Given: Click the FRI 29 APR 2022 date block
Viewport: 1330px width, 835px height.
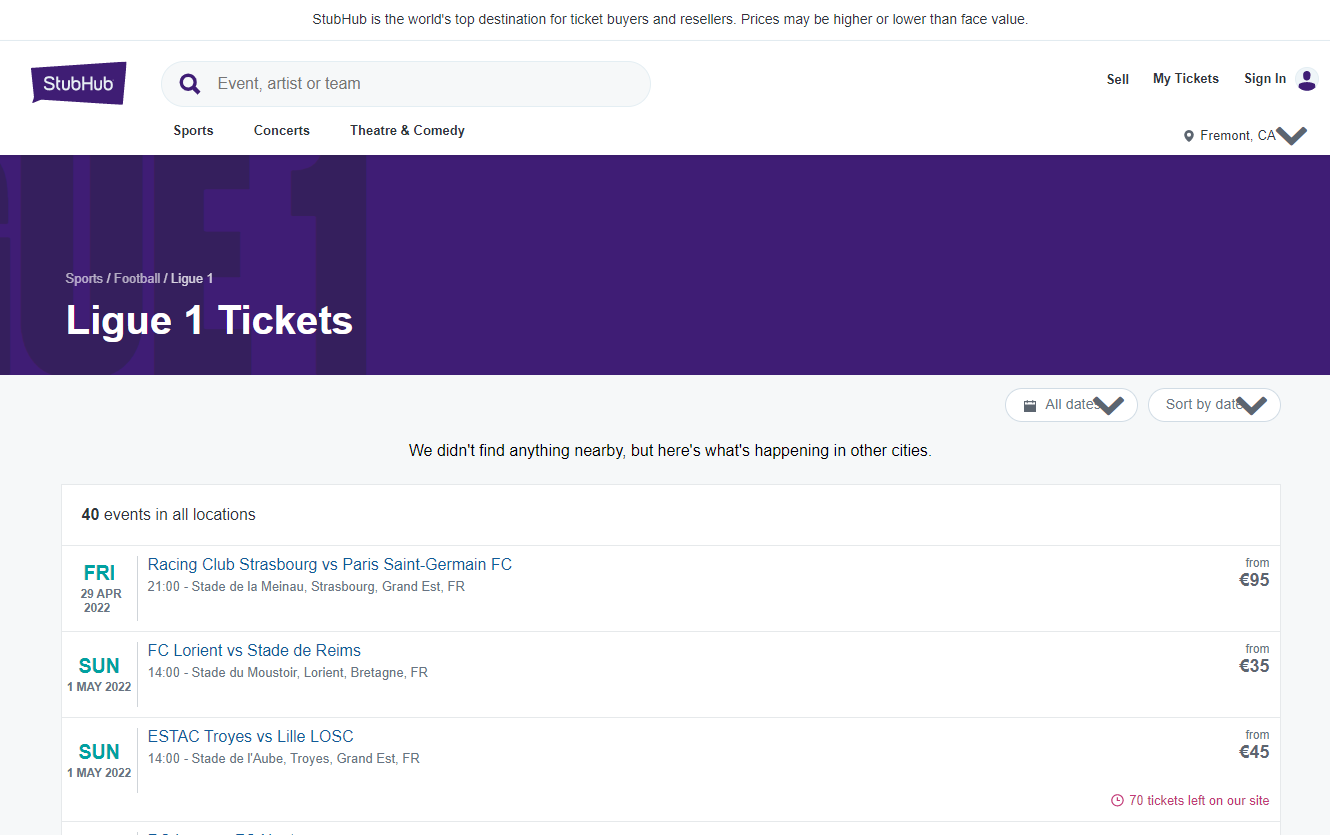Looking at the screenshot, I should click(99, 588).
